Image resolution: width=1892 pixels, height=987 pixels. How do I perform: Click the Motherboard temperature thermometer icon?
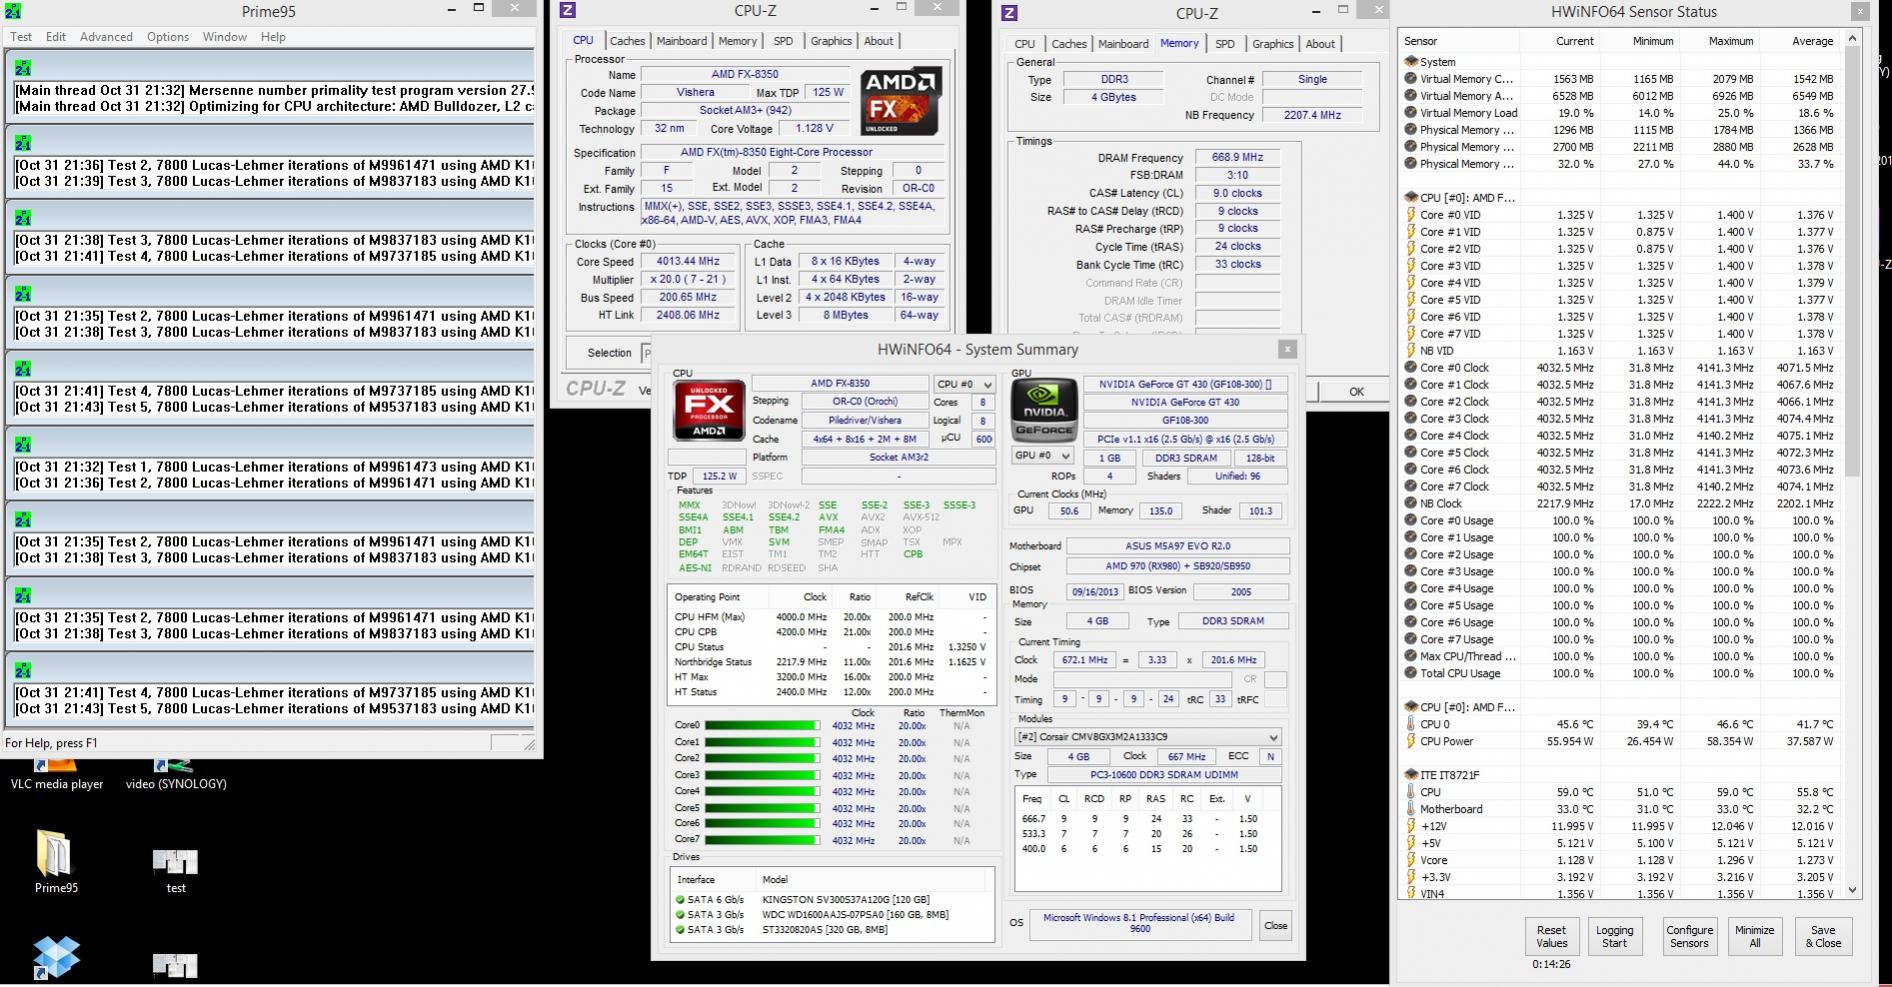[x=1411, y=809]
